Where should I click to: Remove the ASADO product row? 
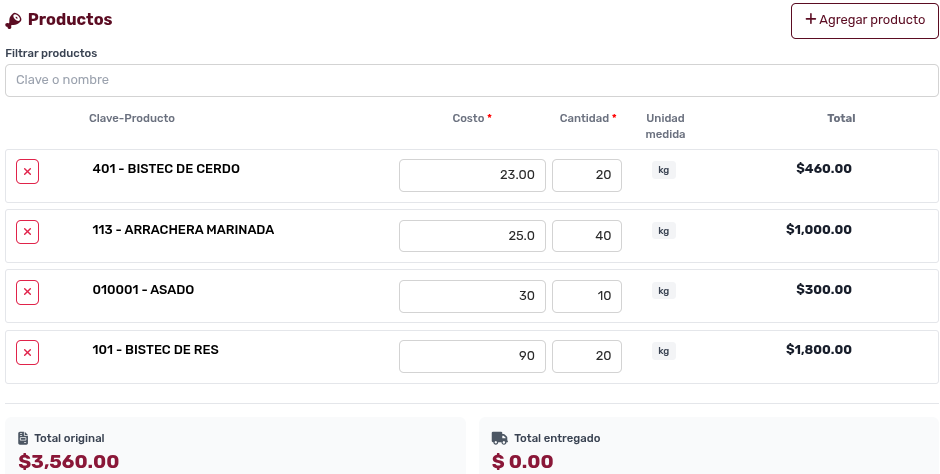click(x=27, y=292)
